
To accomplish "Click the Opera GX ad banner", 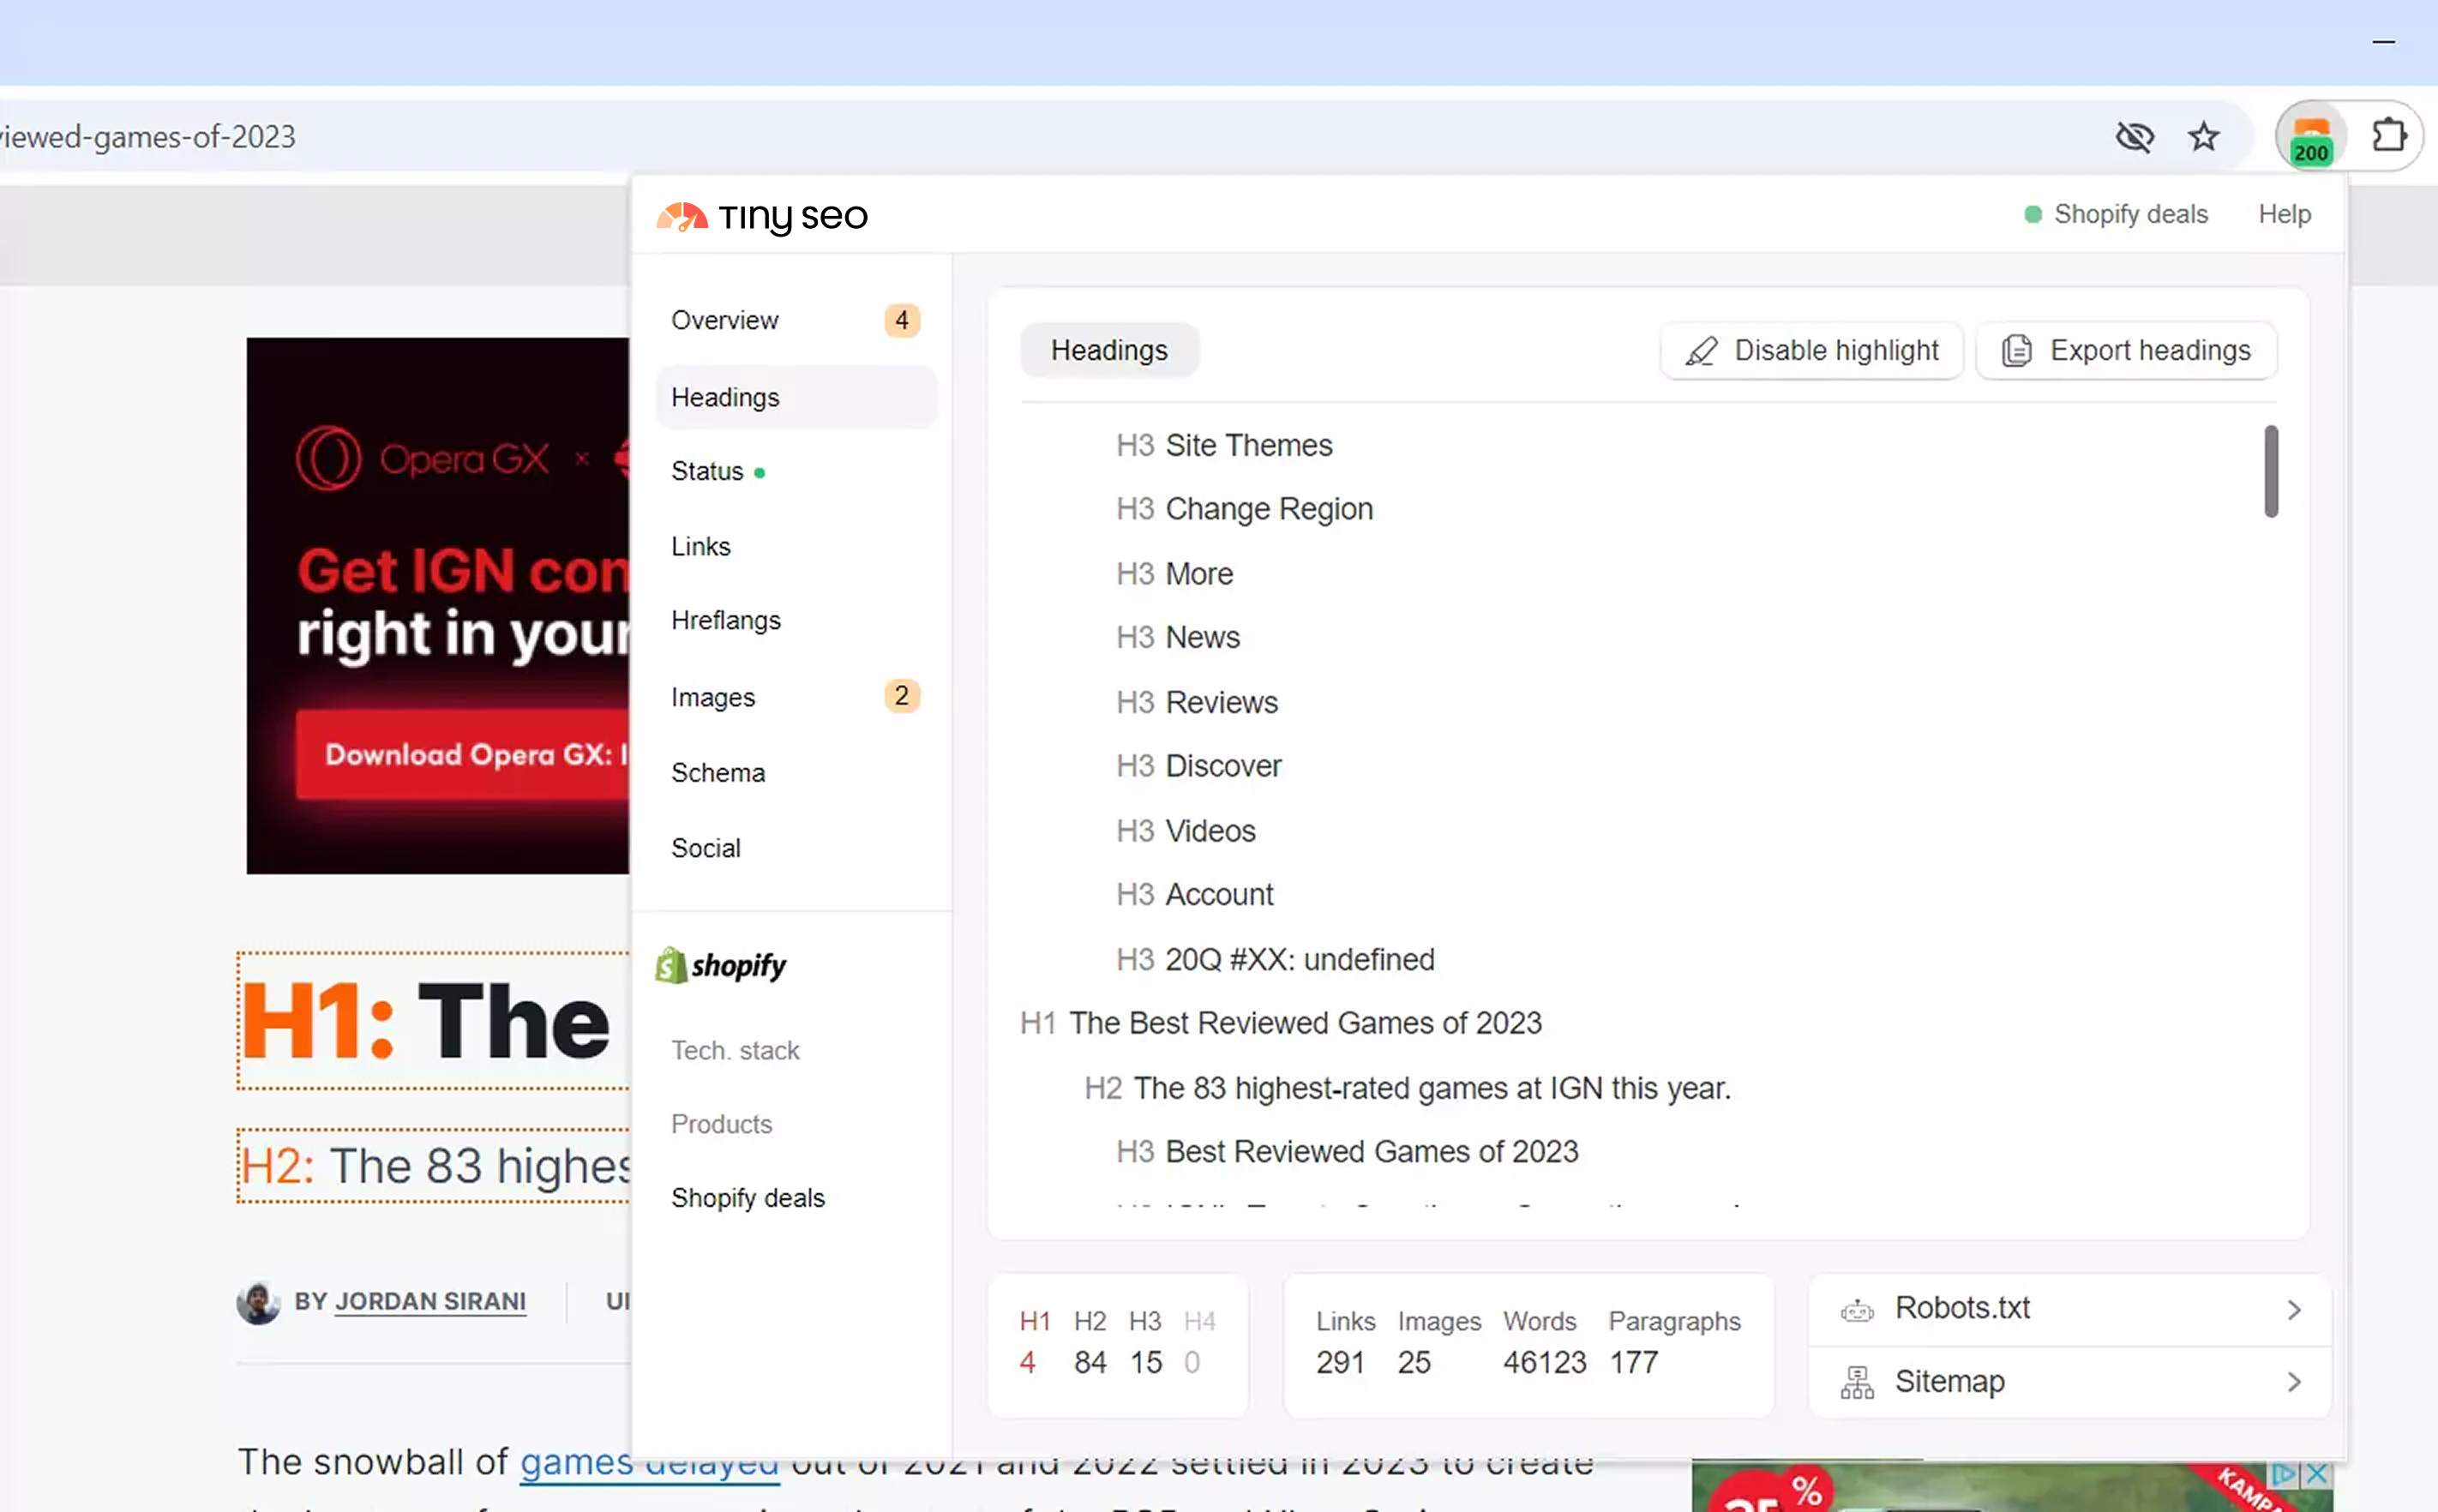I will pos(438,606).
